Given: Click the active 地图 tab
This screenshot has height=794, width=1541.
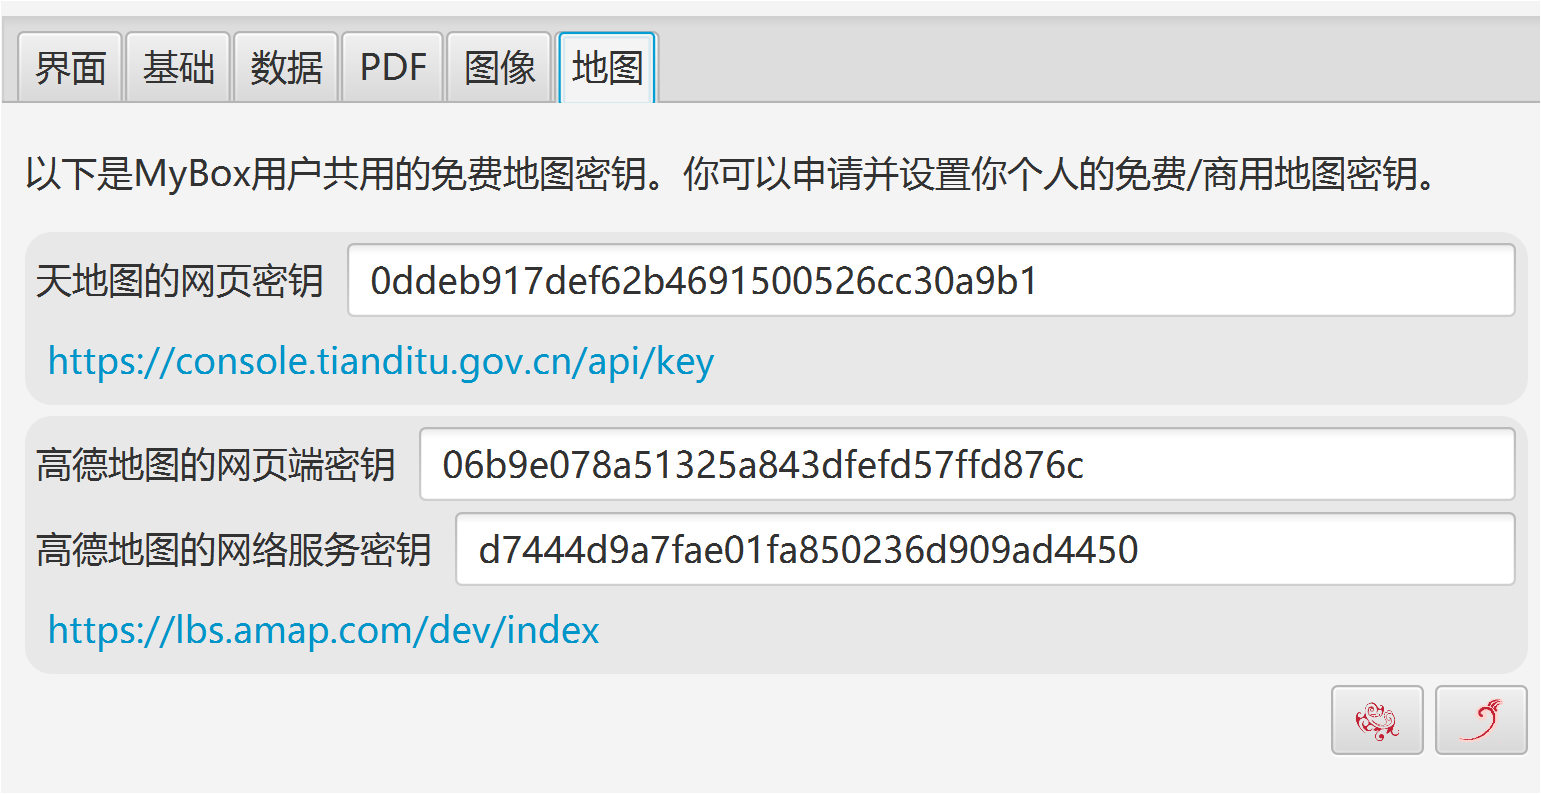Looking at the screenshot, I should (x=607, y=68).
